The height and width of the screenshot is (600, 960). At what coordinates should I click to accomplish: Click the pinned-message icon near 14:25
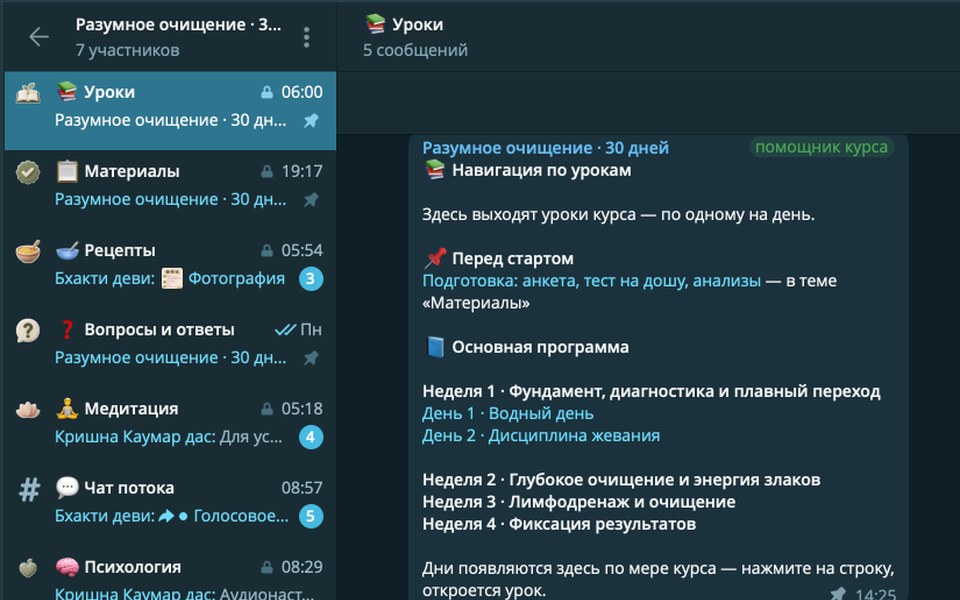(838, 593)
